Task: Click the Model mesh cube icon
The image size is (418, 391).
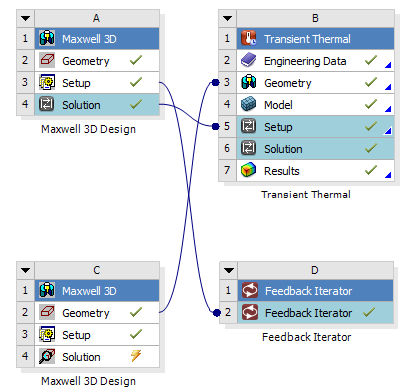Action: [249, 105]
